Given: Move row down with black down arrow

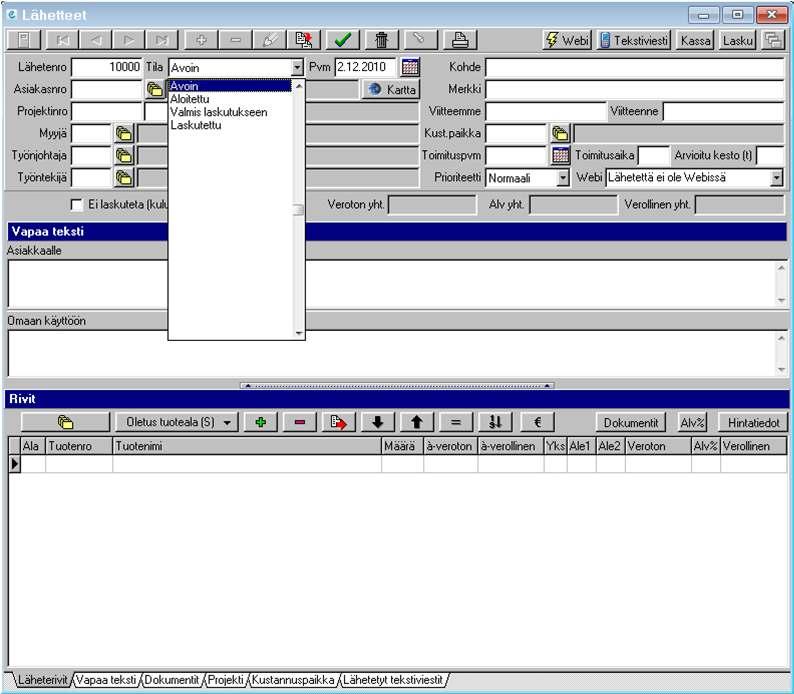Looking at the screenshot, I should (378, 422).
